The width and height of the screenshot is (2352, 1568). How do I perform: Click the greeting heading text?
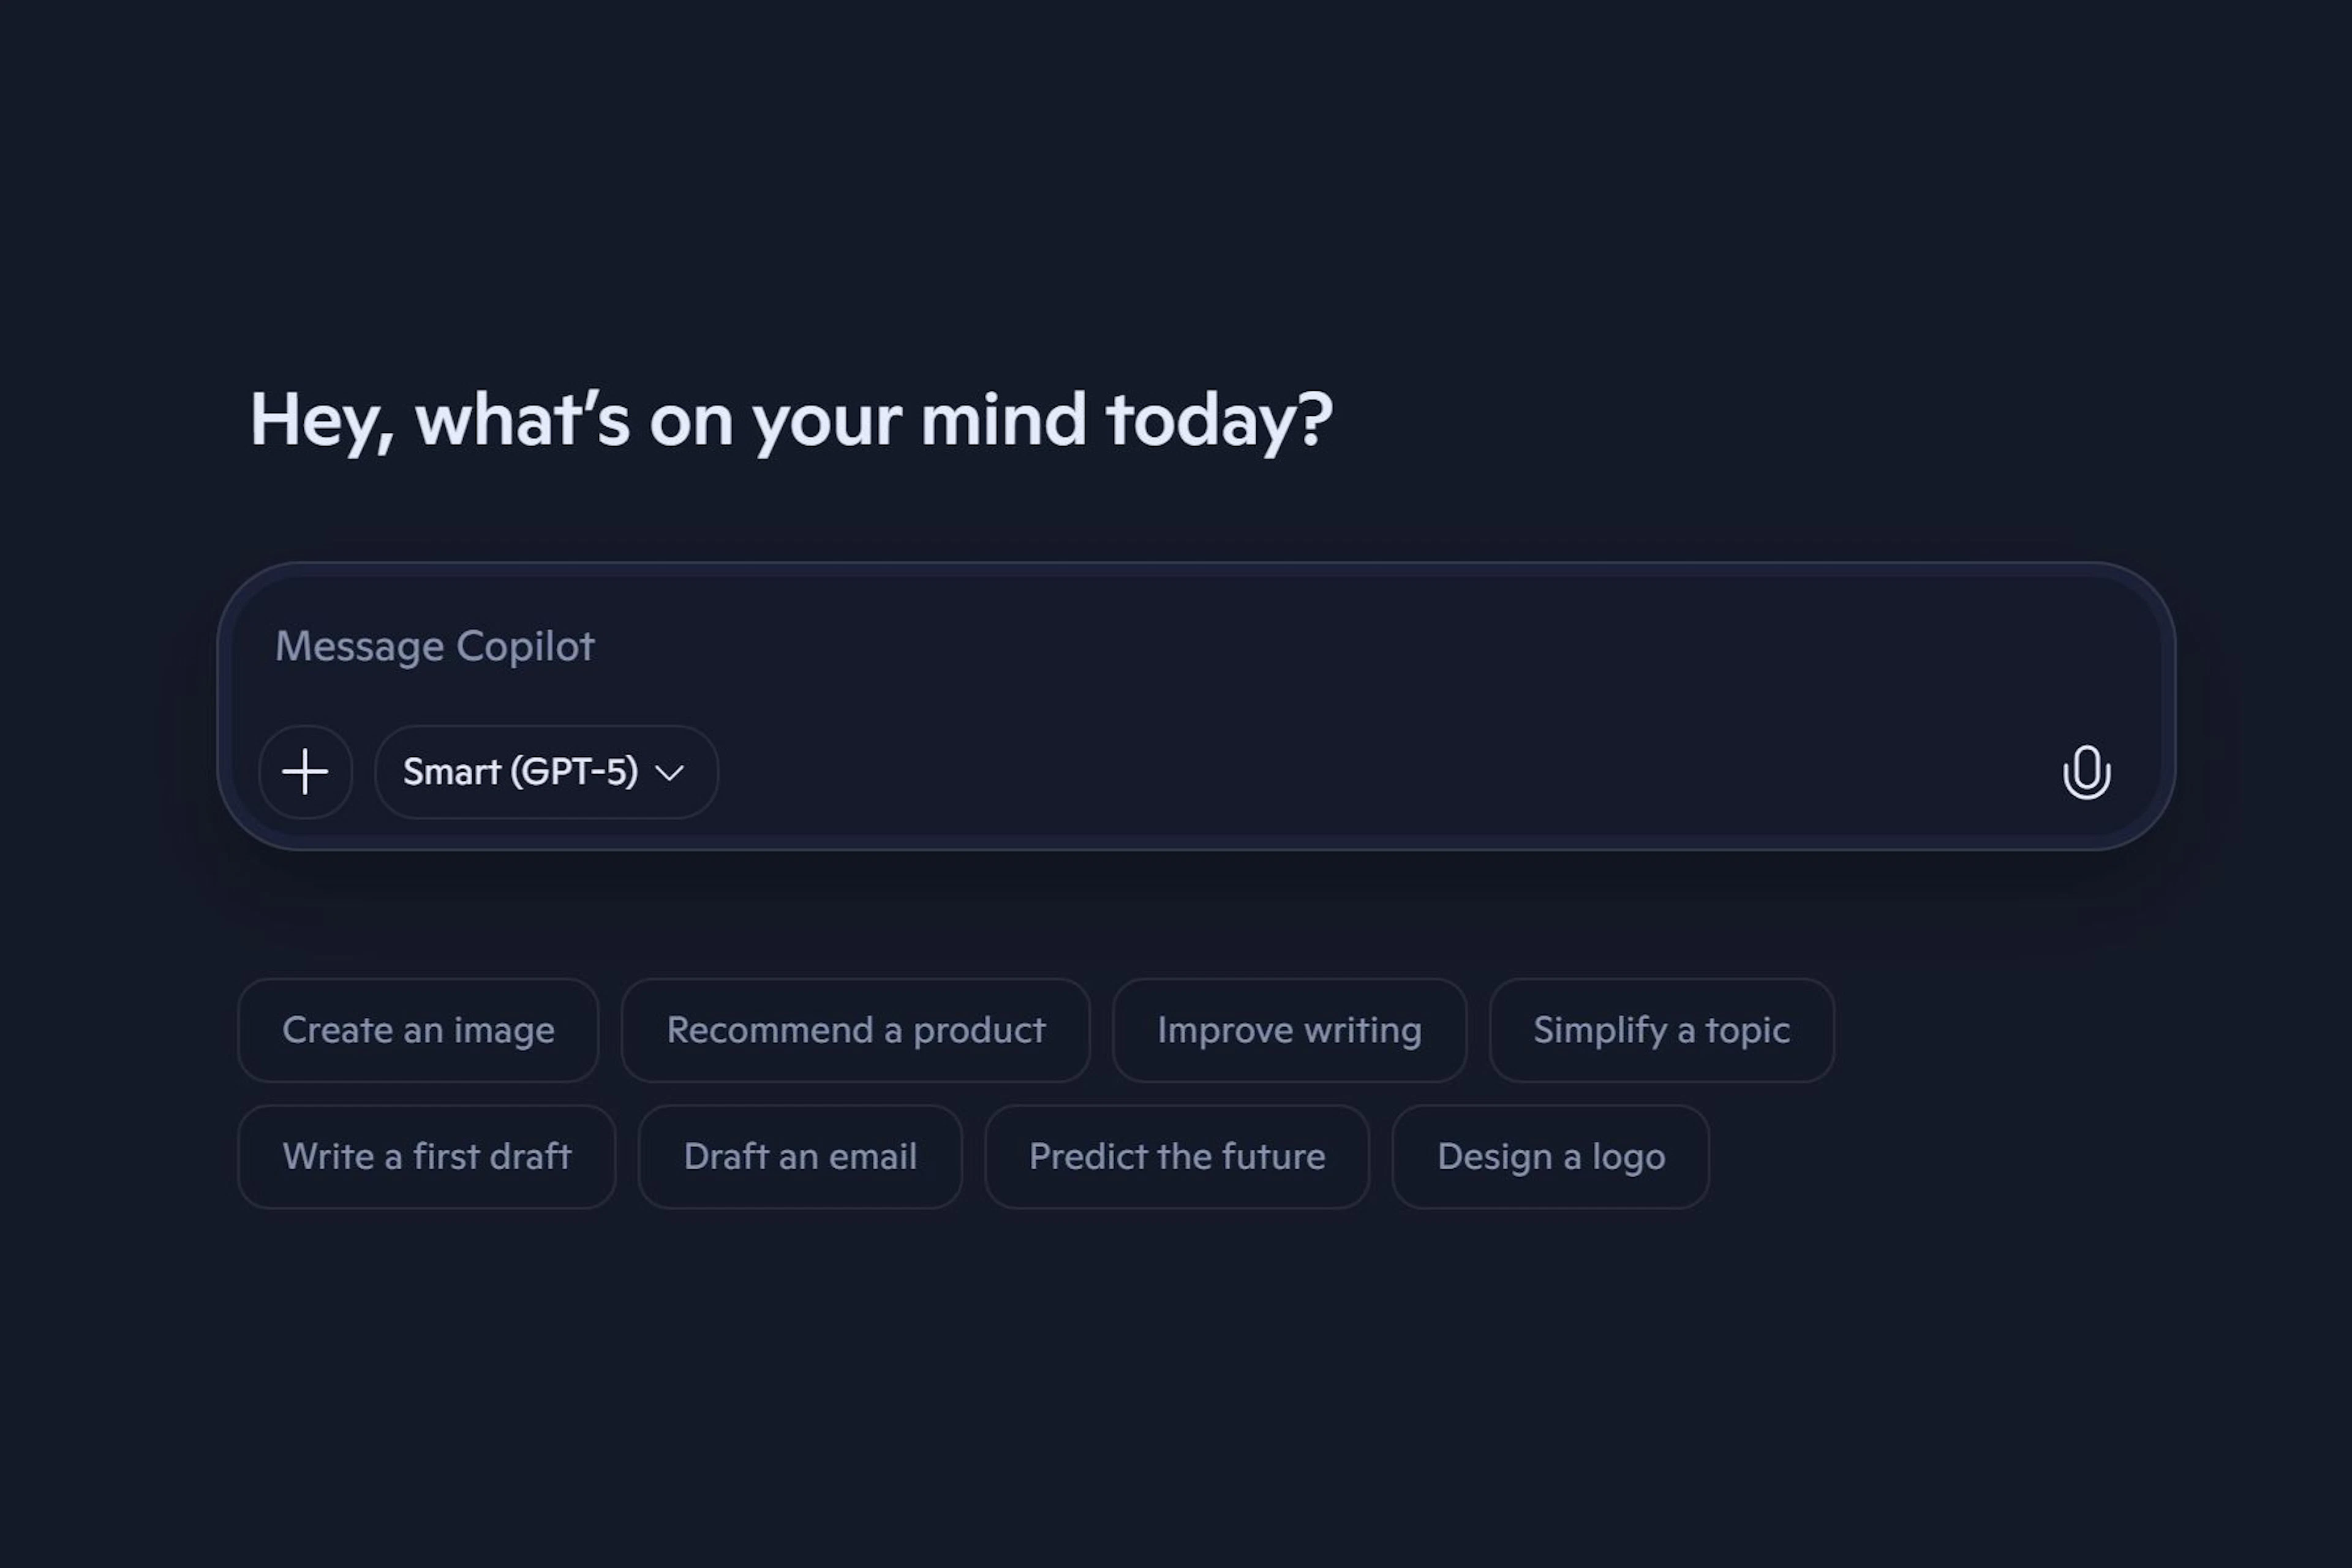[790, 420]
